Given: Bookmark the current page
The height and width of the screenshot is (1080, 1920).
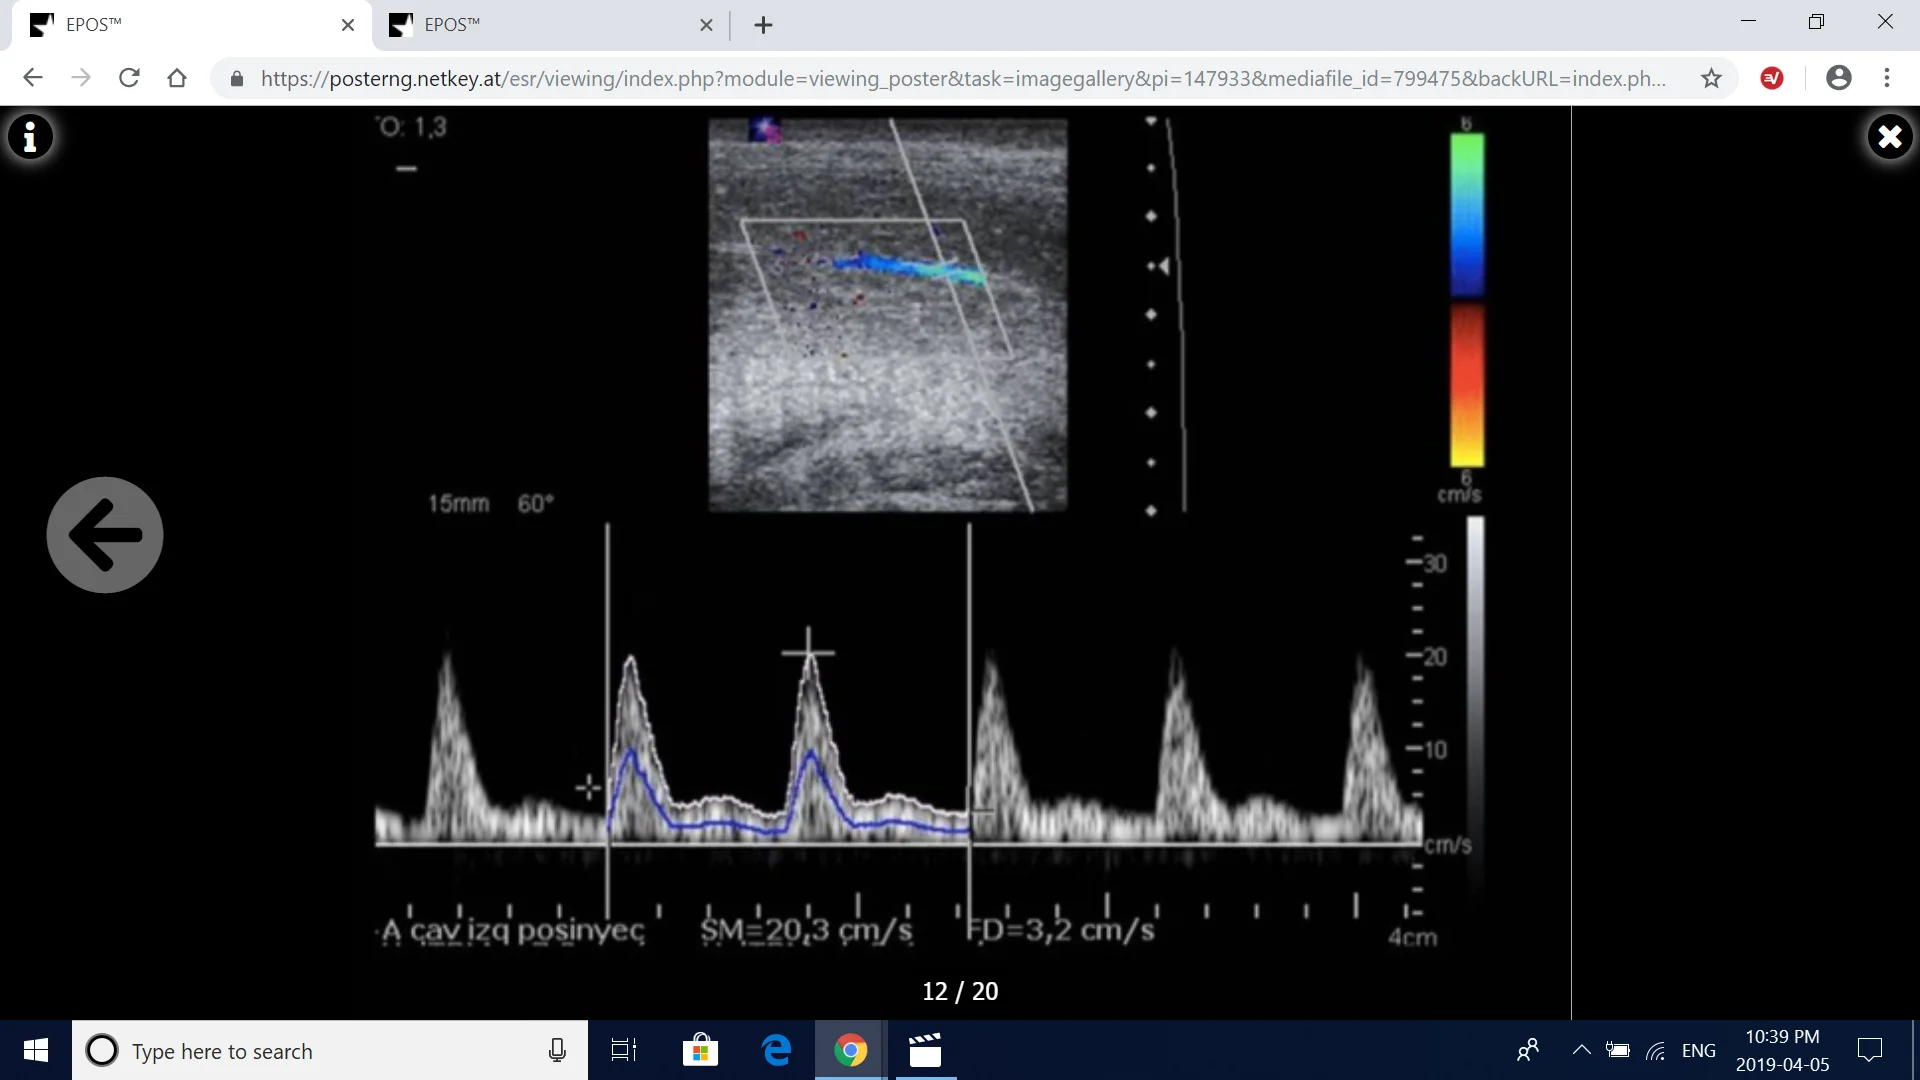Looking at the screenshot, I should tap(1711, 79).
